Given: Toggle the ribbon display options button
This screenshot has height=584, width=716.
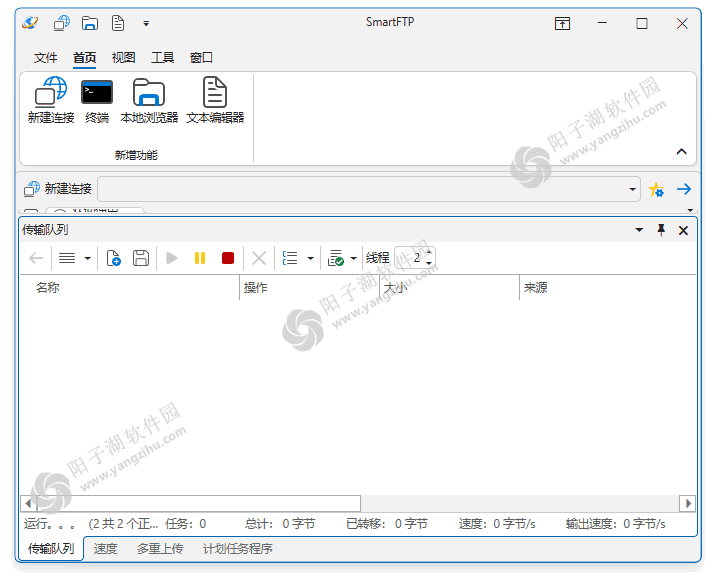Looking at the screenshot, I should pos(562,23).
